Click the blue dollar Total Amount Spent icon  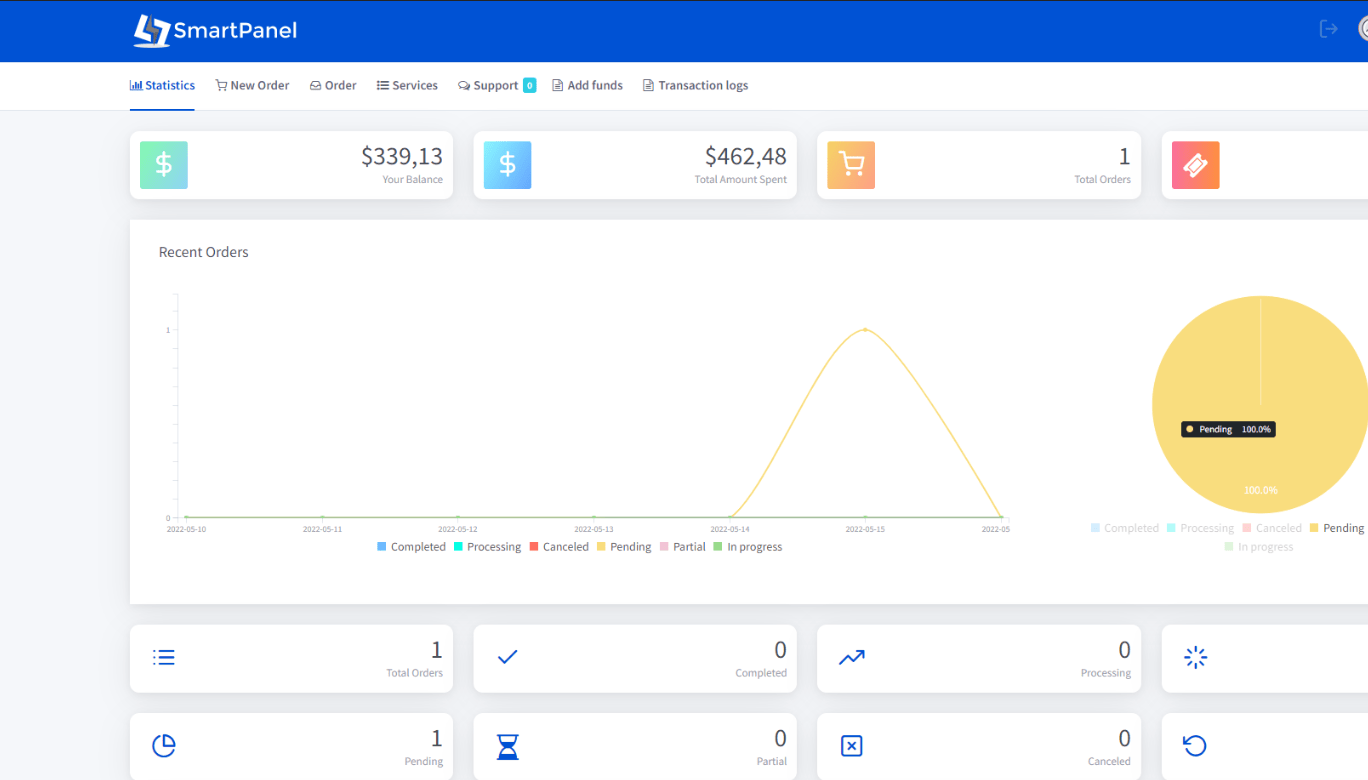507,165
